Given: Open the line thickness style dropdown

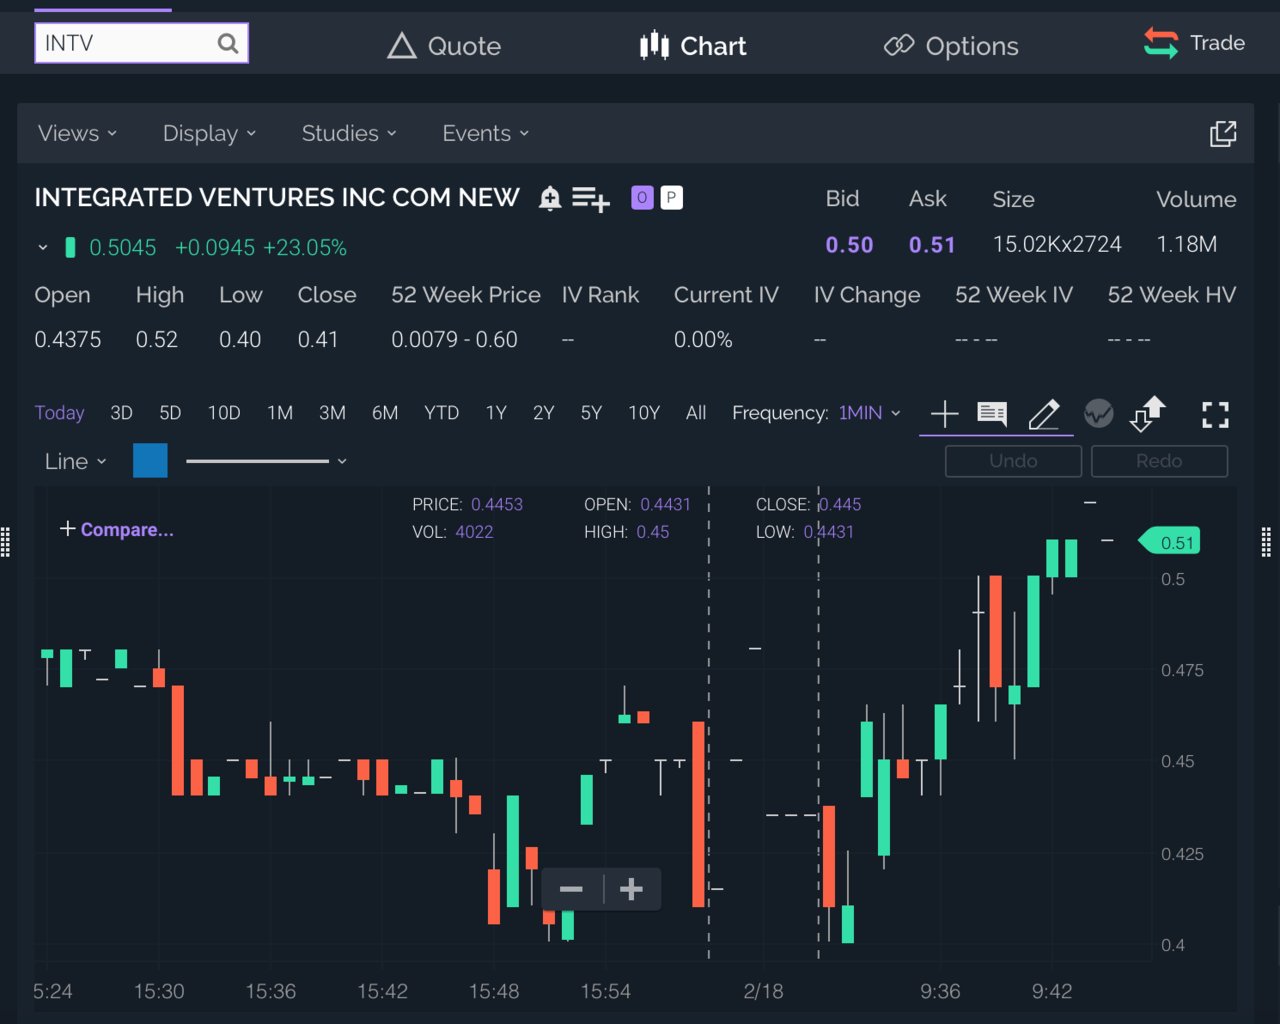Looking at the screenshot, I should pyautogui.click(x=266, y=461).
